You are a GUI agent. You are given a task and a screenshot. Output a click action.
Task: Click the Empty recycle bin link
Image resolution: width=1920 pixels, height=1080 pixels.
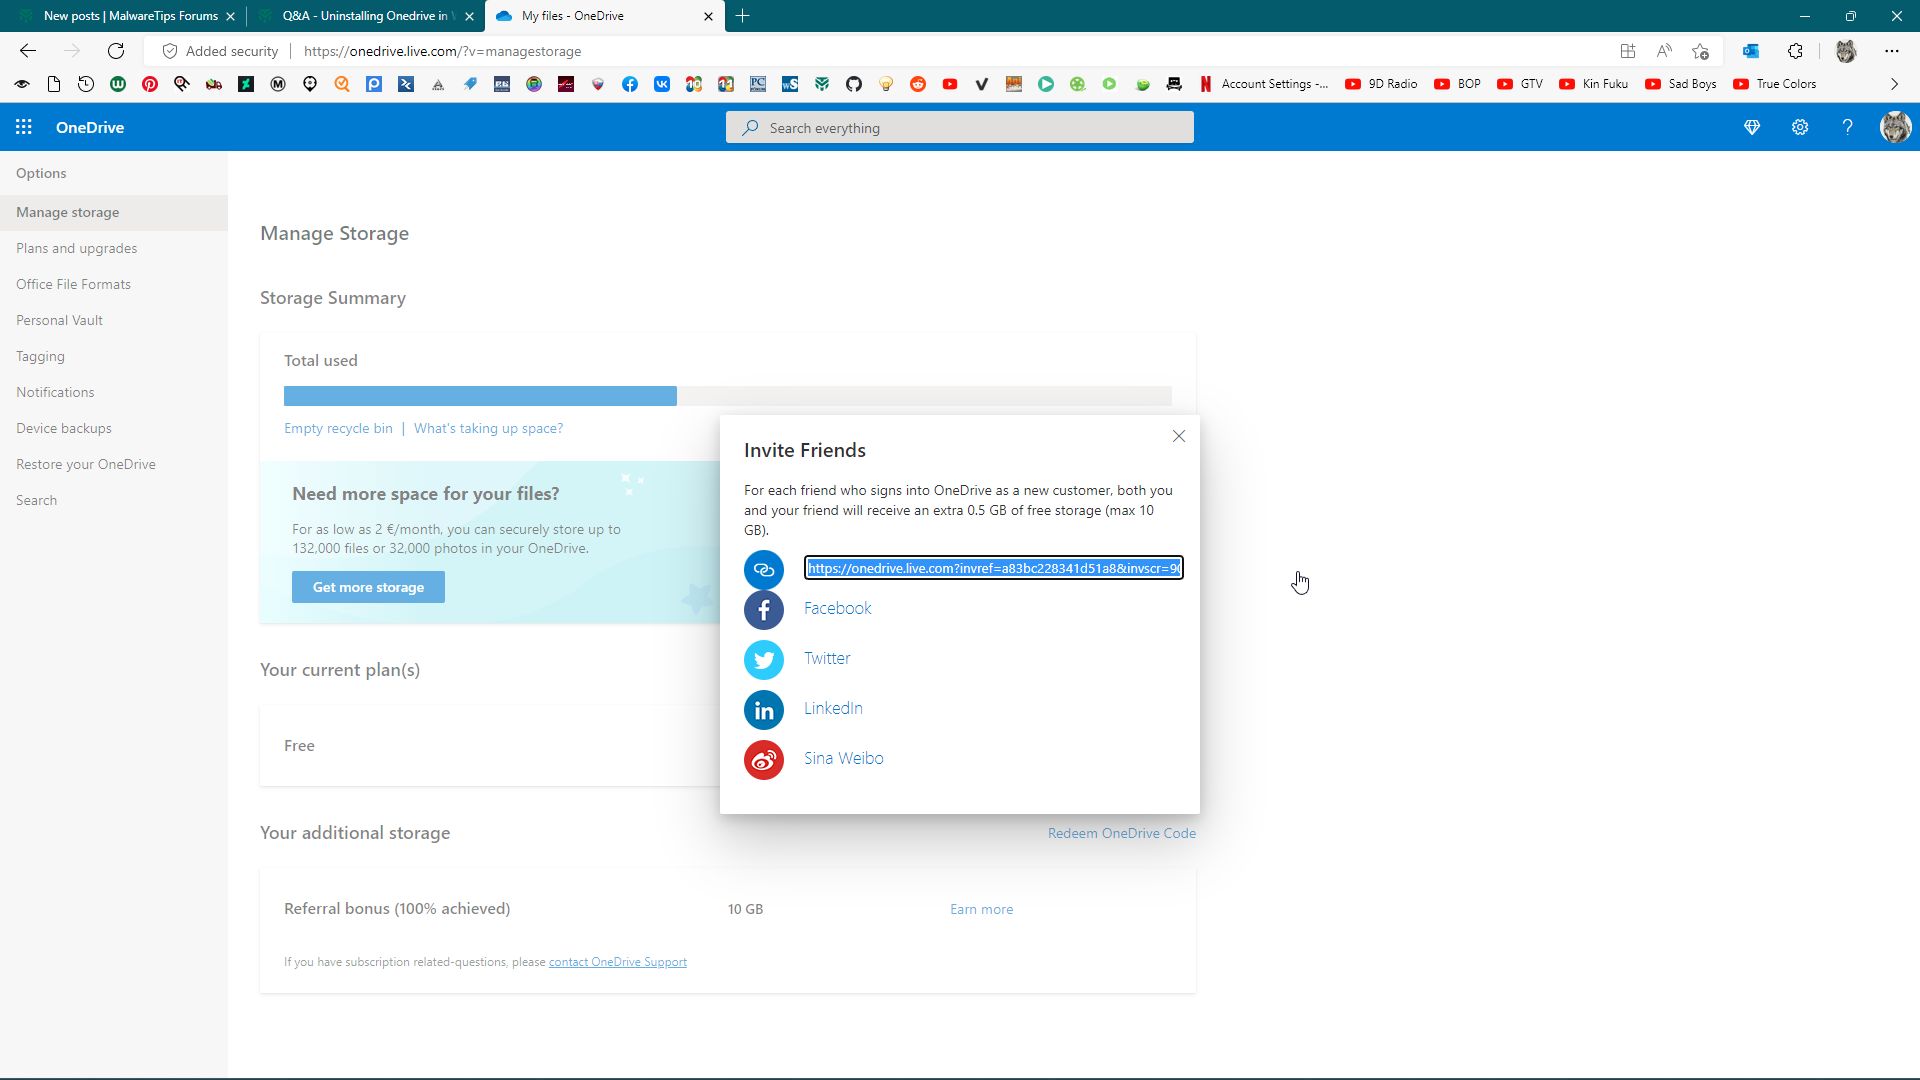click(x=338, y=428)
